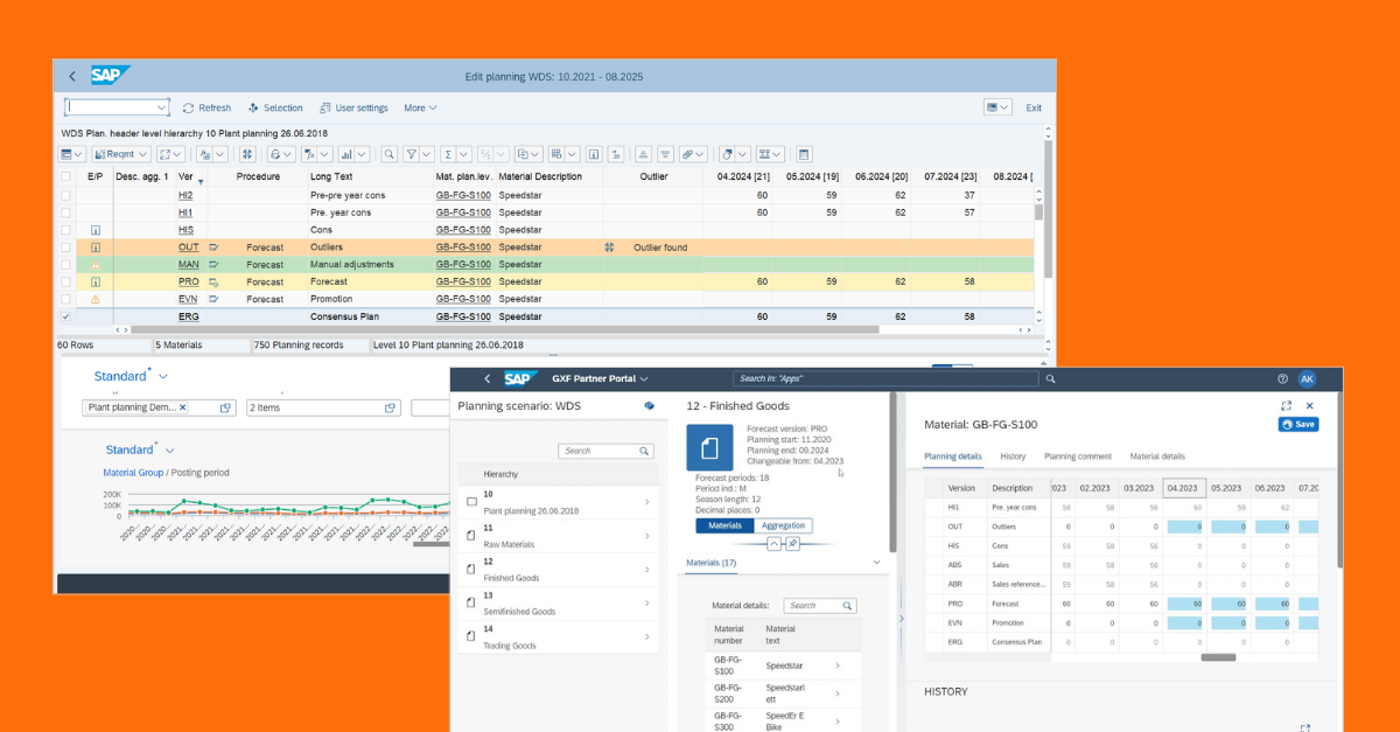Viewport: 1400px width, 732px height.
Task: Click the sort ascending toolbar icon
Action: pyautogui.click(x=641, y=153)
